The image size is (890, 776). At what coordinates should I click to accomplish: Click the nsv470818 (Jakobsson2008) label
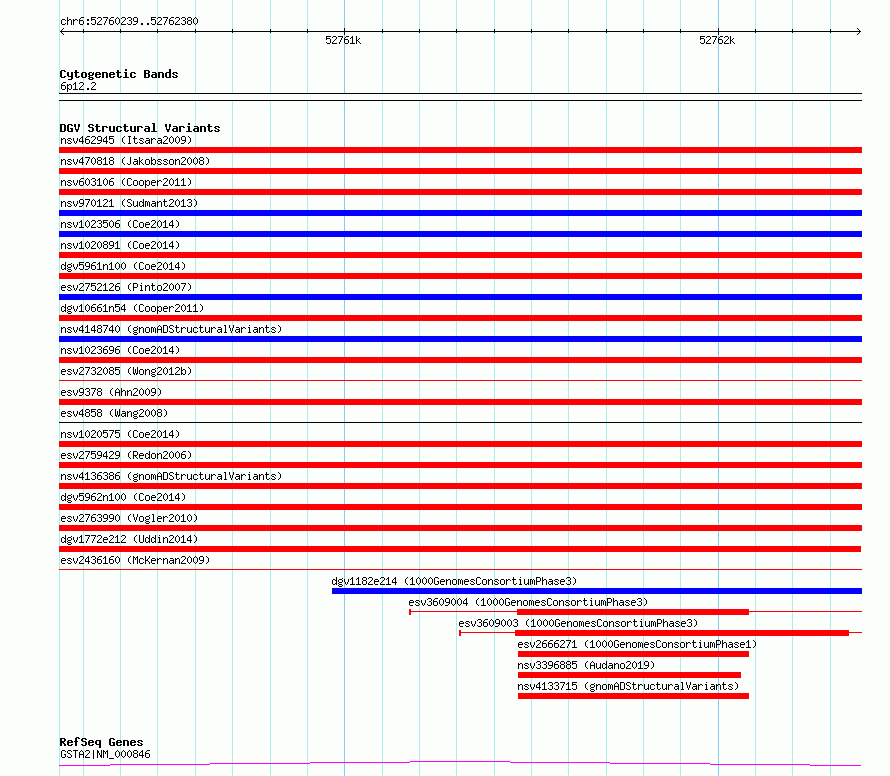(x=135, y=161)
